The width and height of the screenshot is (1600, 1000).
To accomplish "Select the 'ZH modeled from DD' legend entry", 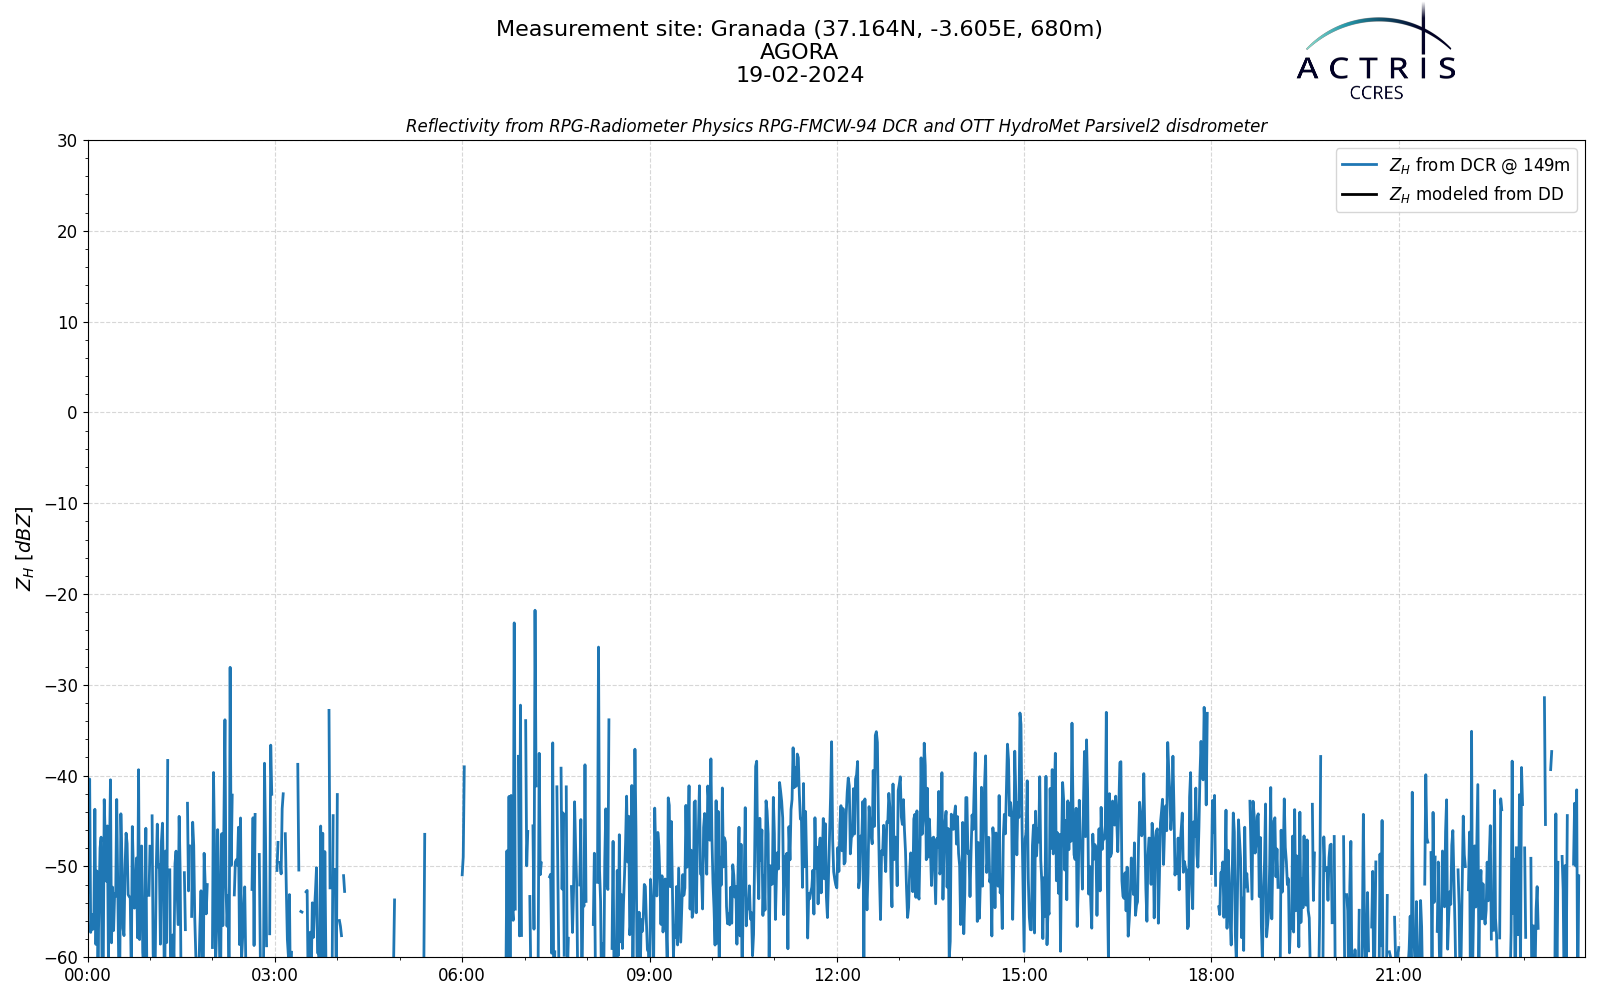I will (1452, 194).
